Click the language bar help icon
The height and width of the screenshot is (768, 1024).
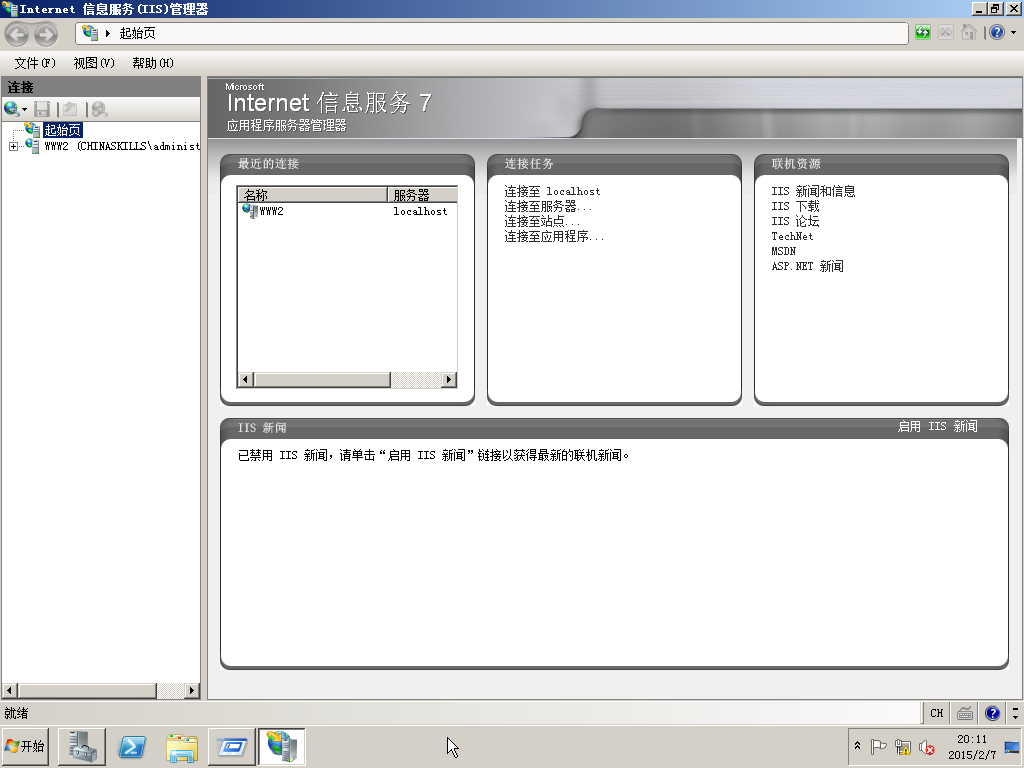(992, 713)
